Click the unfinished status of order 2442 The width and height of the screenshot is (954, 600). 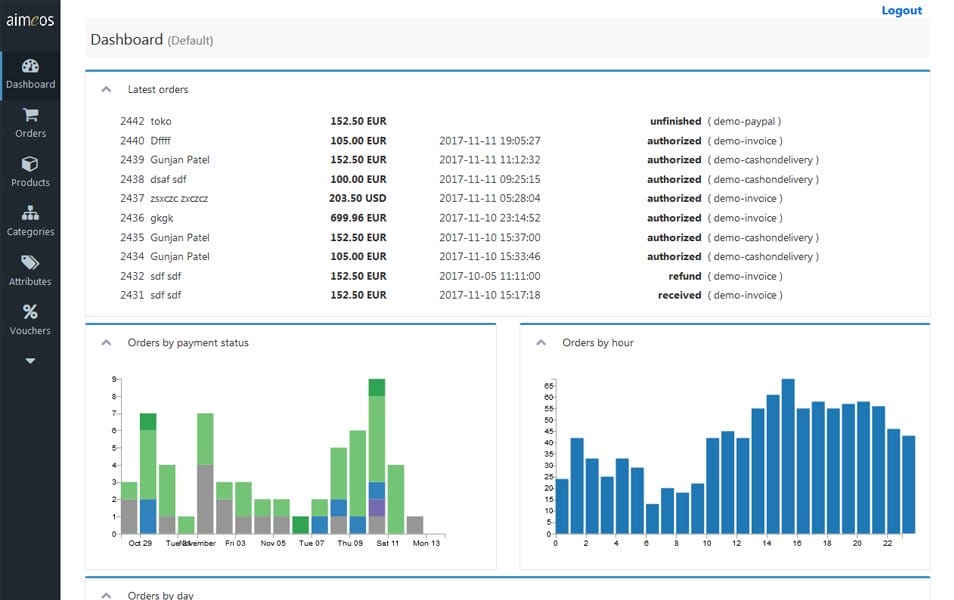click(673, 121)
